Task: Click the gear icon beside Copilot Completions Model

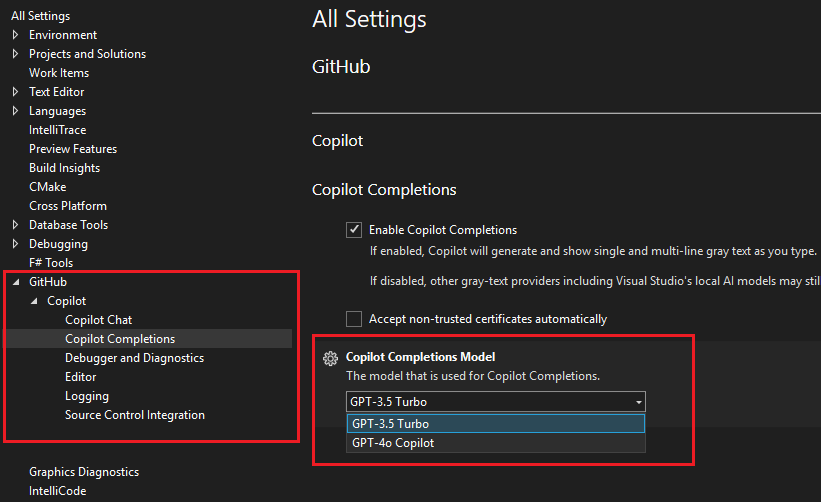Action: [330, 359]
